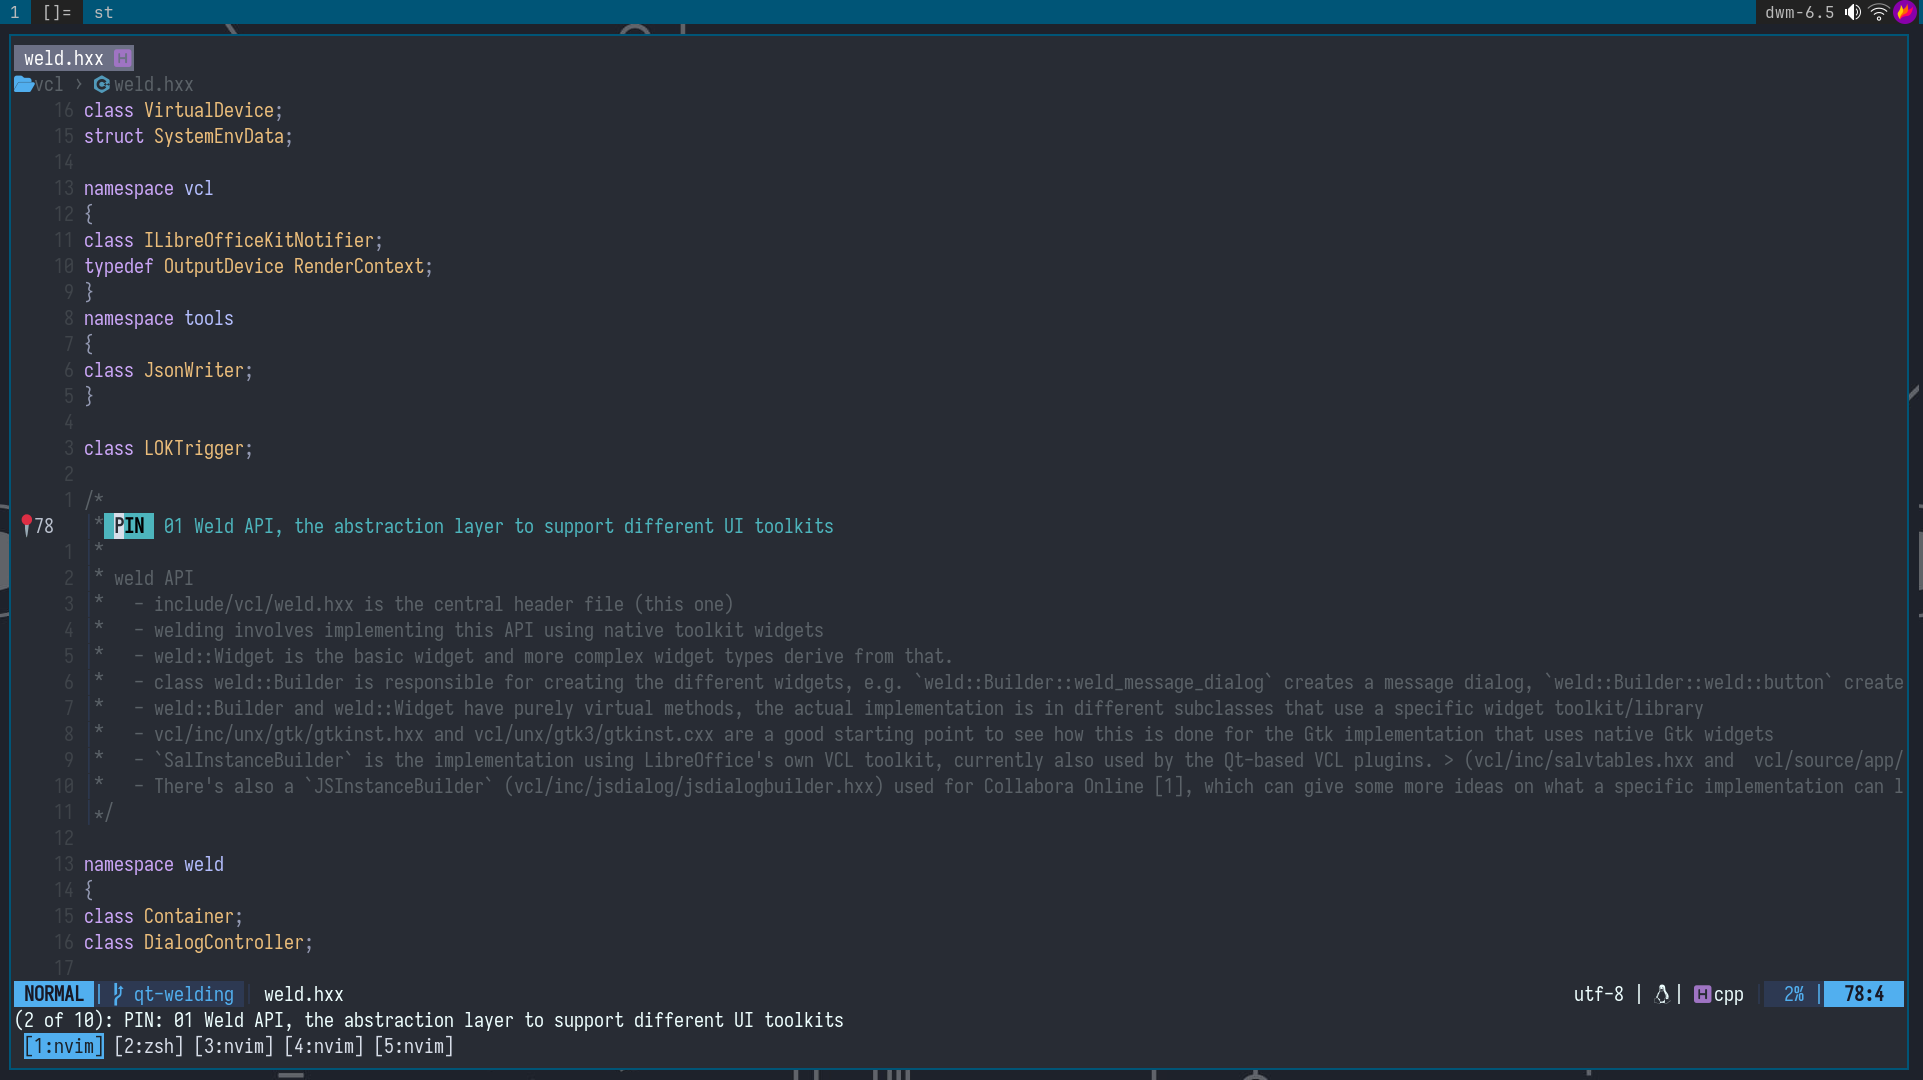This screenshot has height=1080, width=1923.
Task: Click the dwm-6.5 status text
Action: (x=1799, y=12)
